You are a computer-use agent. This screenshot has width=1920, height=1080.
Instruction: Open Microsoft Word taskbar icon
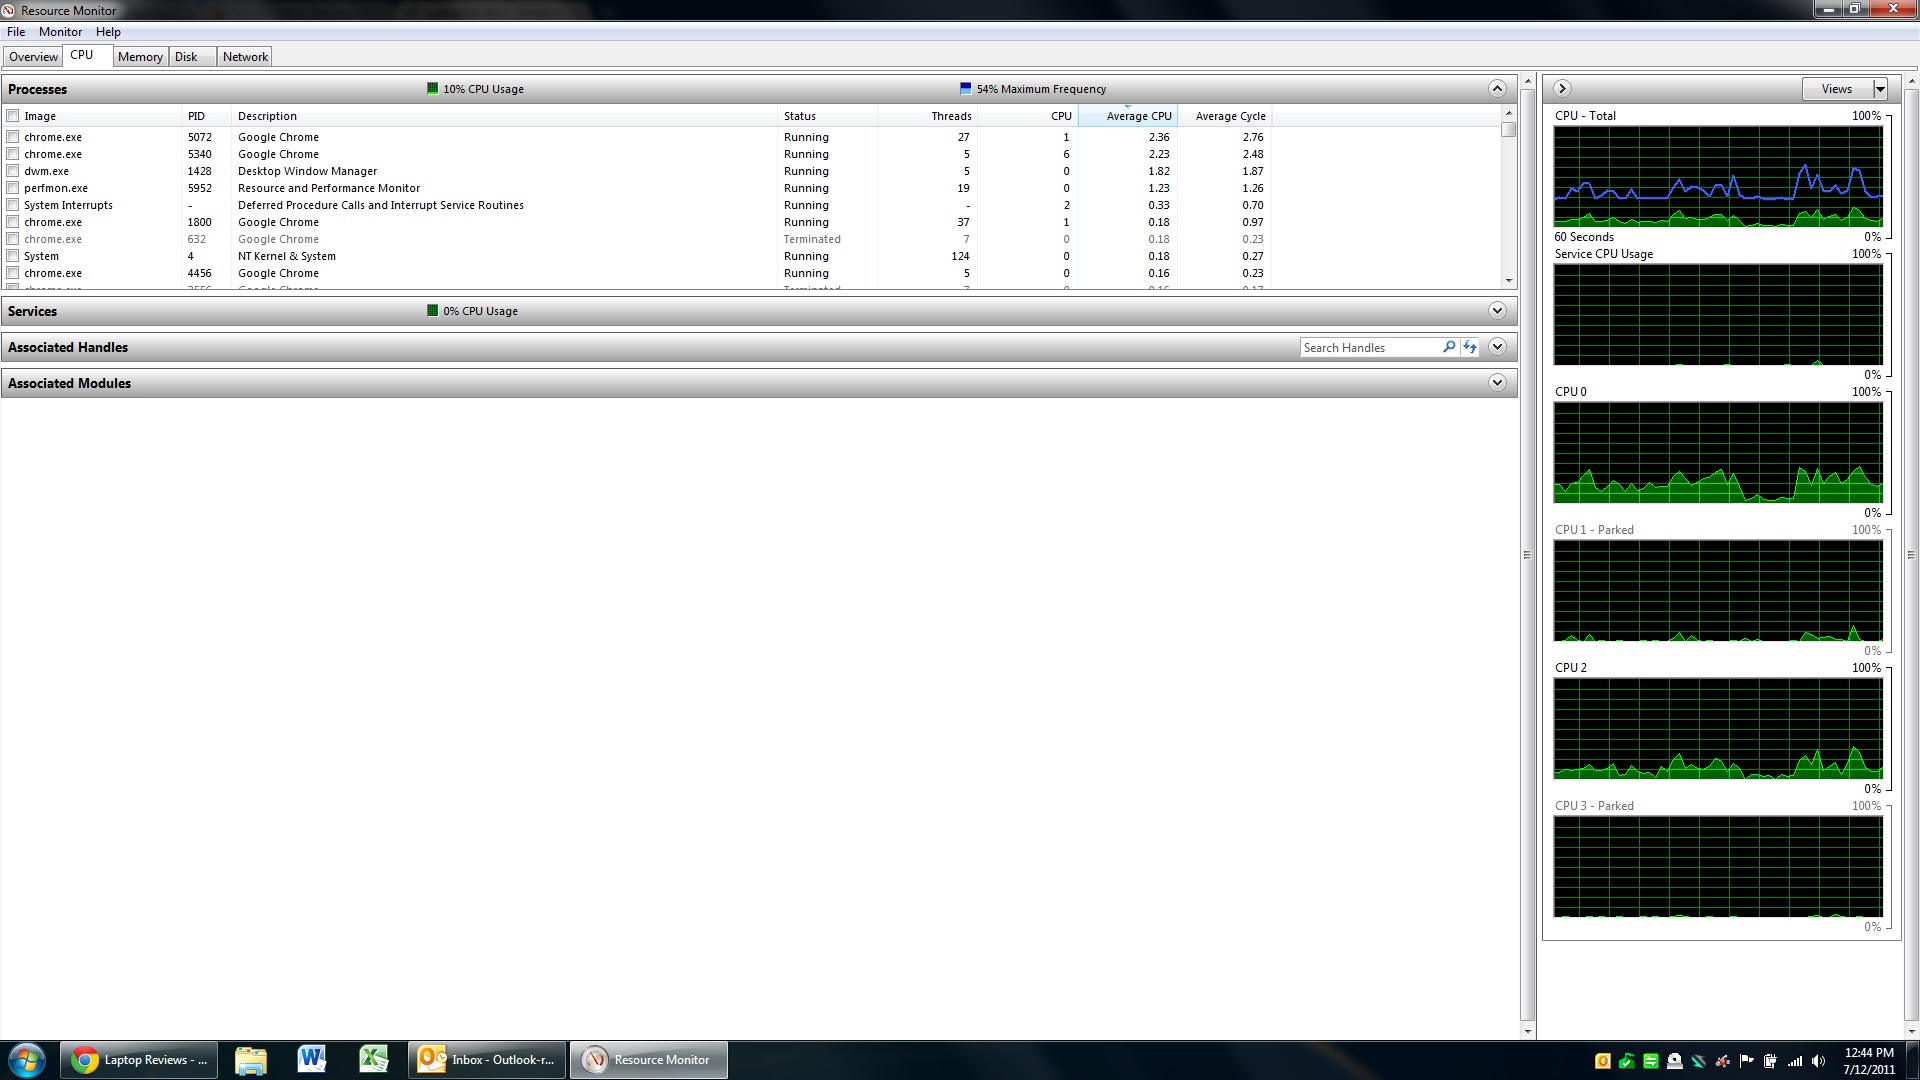point(311,1060)
